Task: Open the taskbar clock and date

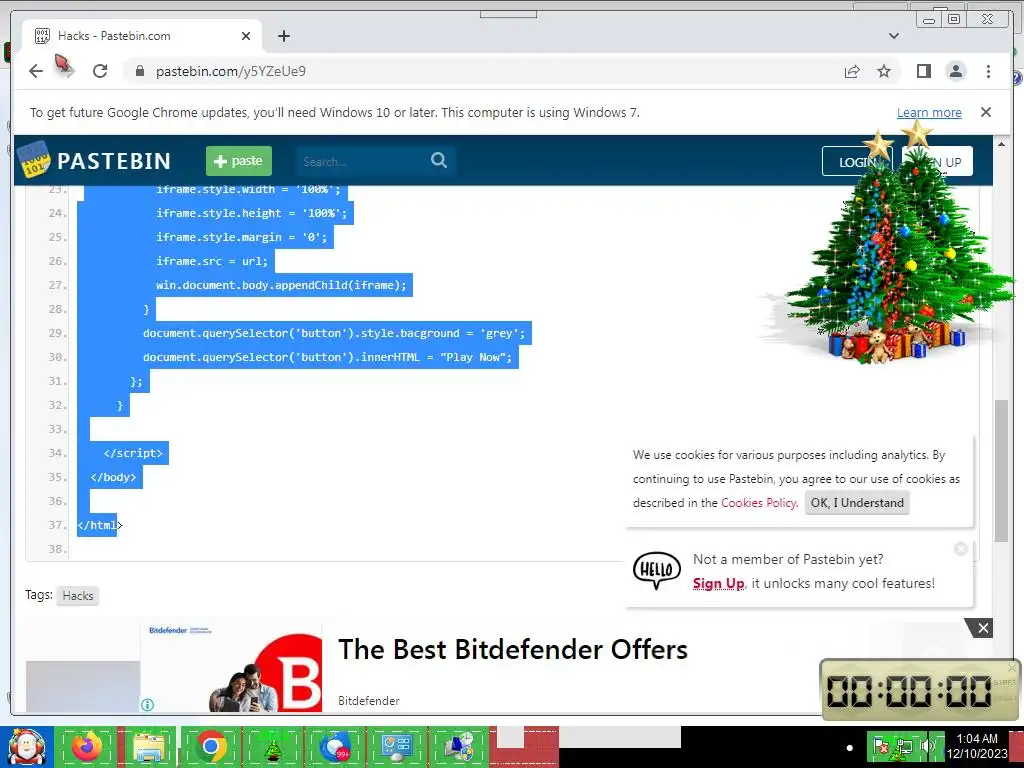Action: pos(977,746)
